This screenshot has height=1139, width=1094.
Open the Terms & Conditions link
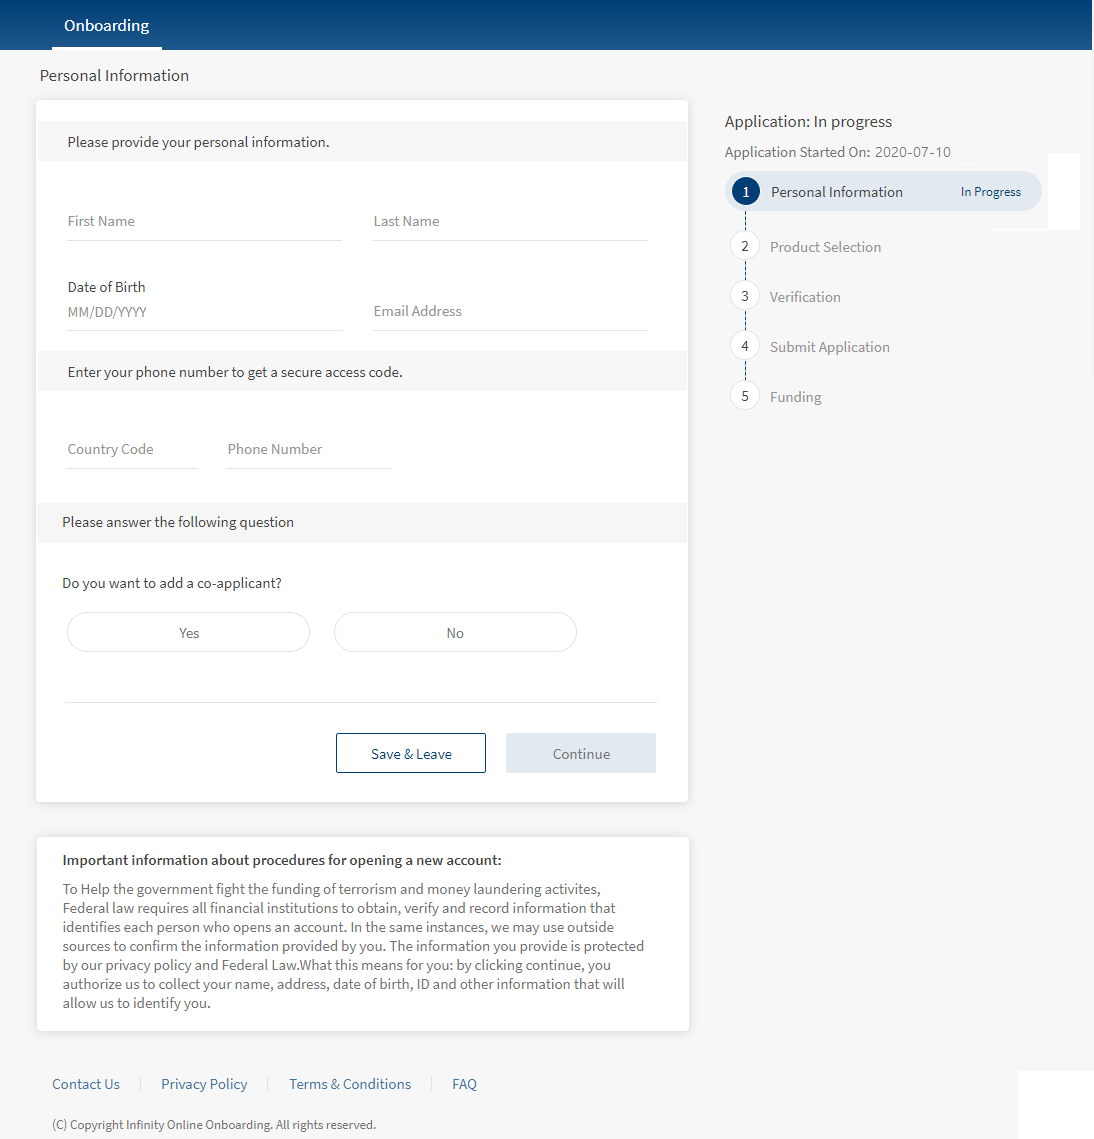click(350, 1084)
